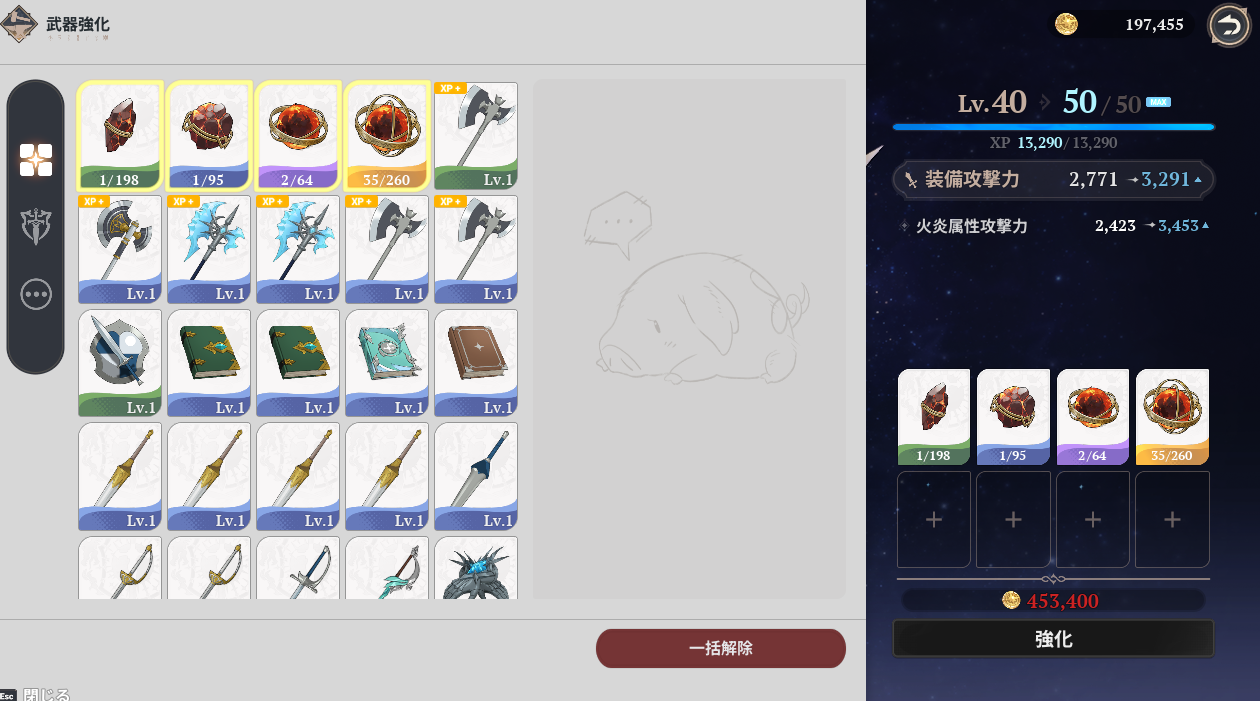
Task: Select the all-items sparkle category icon
Action: (36, 160)
